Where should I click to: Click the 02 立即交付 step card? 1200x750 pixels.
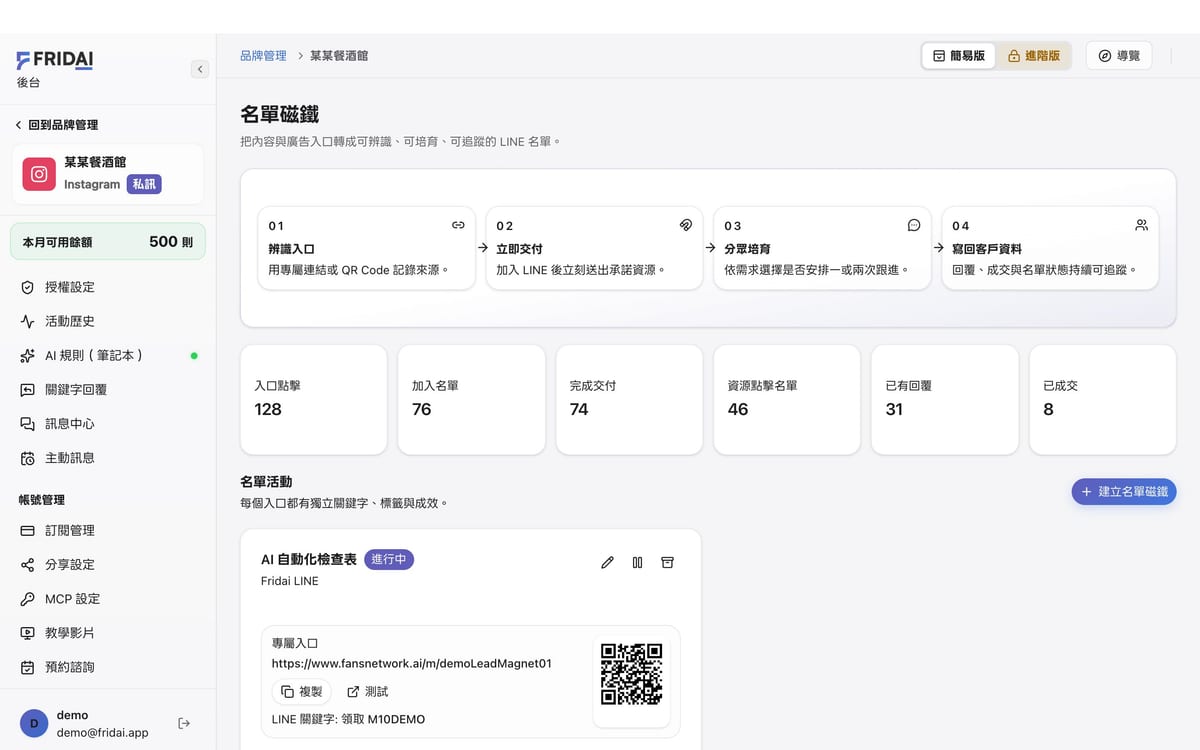pos(594,248)
